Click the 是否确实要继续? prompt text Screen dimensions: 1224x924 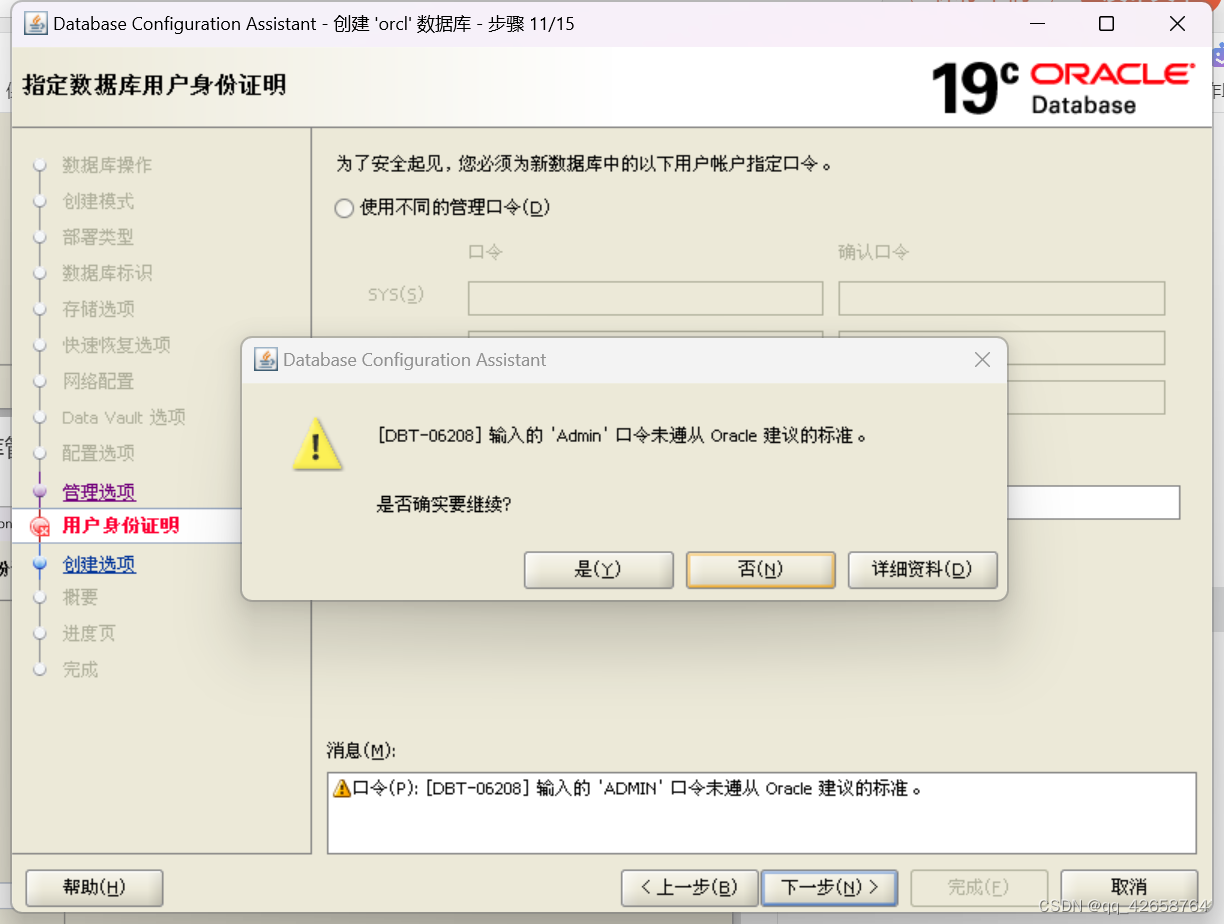[x=444, y=504]
